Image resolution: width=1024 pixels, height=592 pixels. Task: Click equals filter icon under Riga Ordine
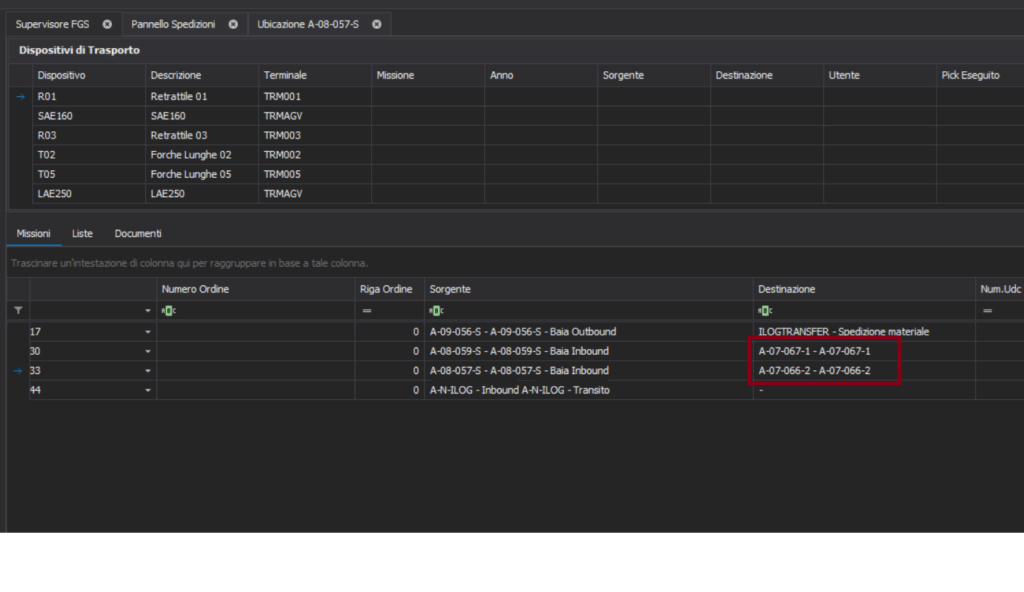(x=366, y=311)
